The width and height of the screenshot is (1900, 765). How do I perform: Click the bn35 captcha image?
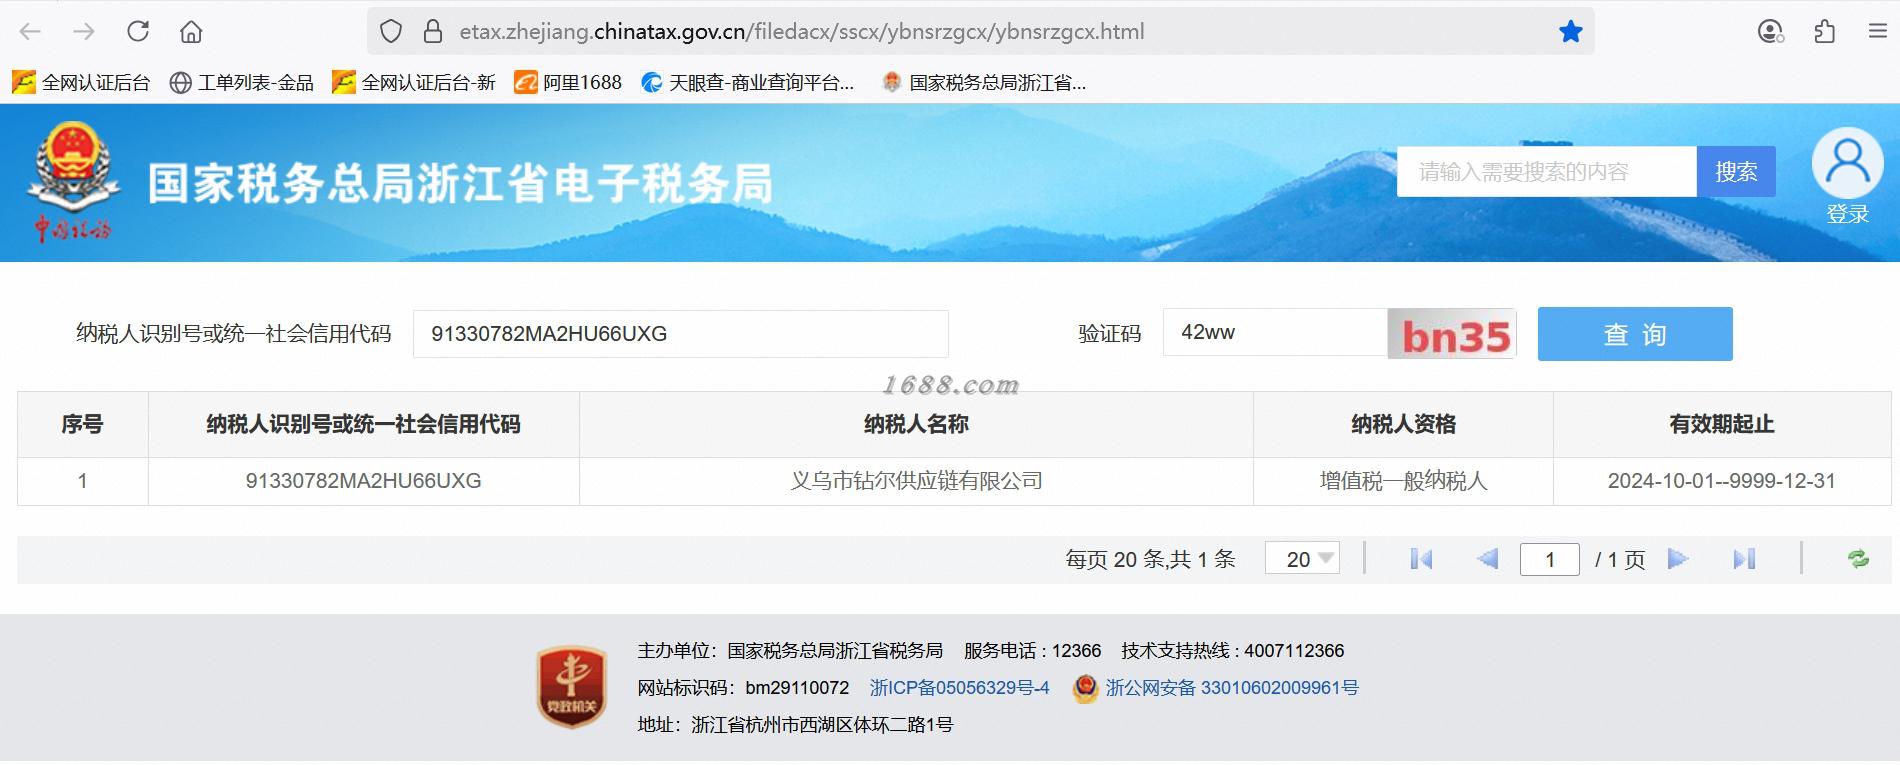click(1452, 334)
